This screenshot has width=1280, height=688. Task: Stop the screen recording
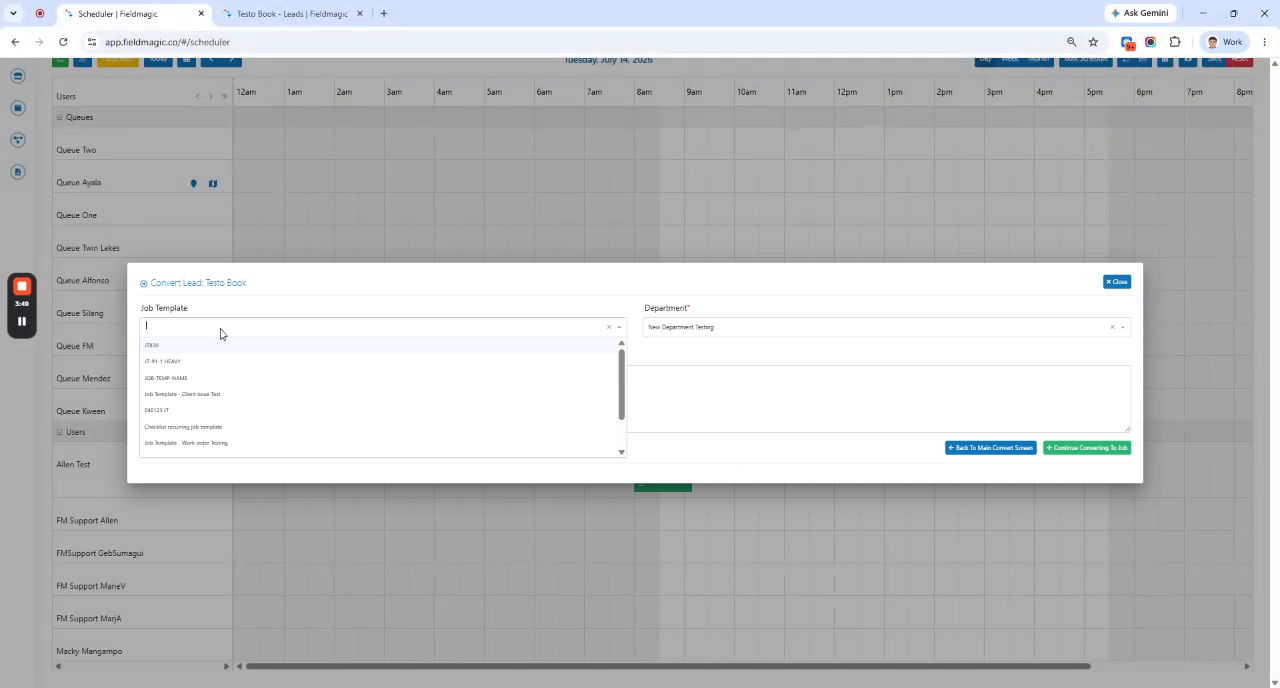click(x=22, y=286)
